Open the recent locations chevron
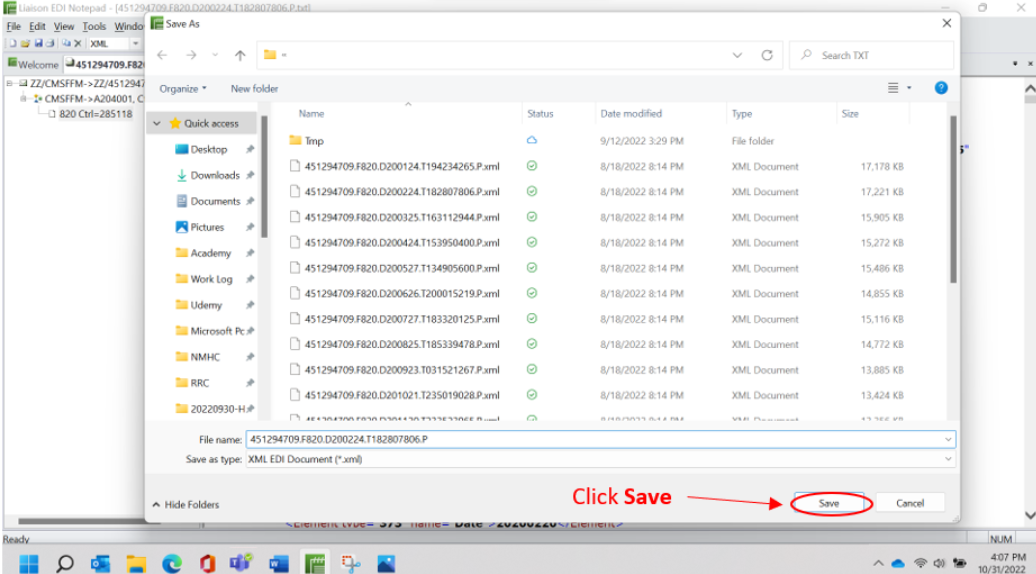Image resolution: width=1036 pixels, height=574 pixels. (x=215, y=55)
